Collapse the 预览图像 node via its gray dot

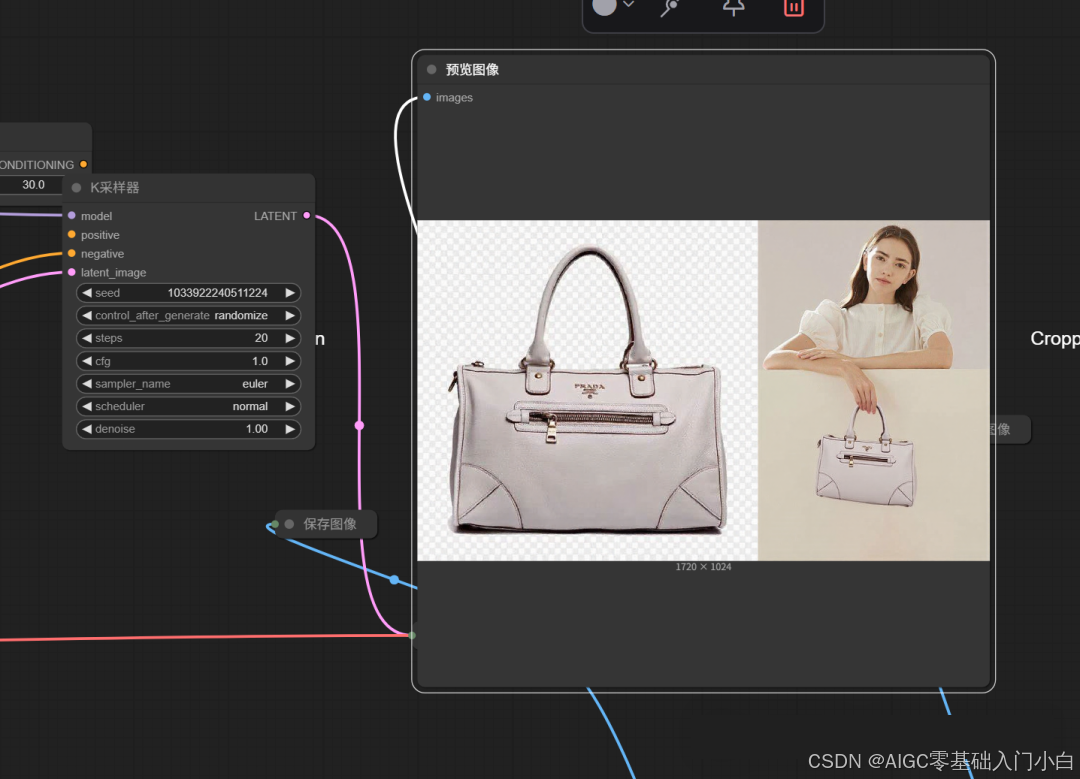432,70
